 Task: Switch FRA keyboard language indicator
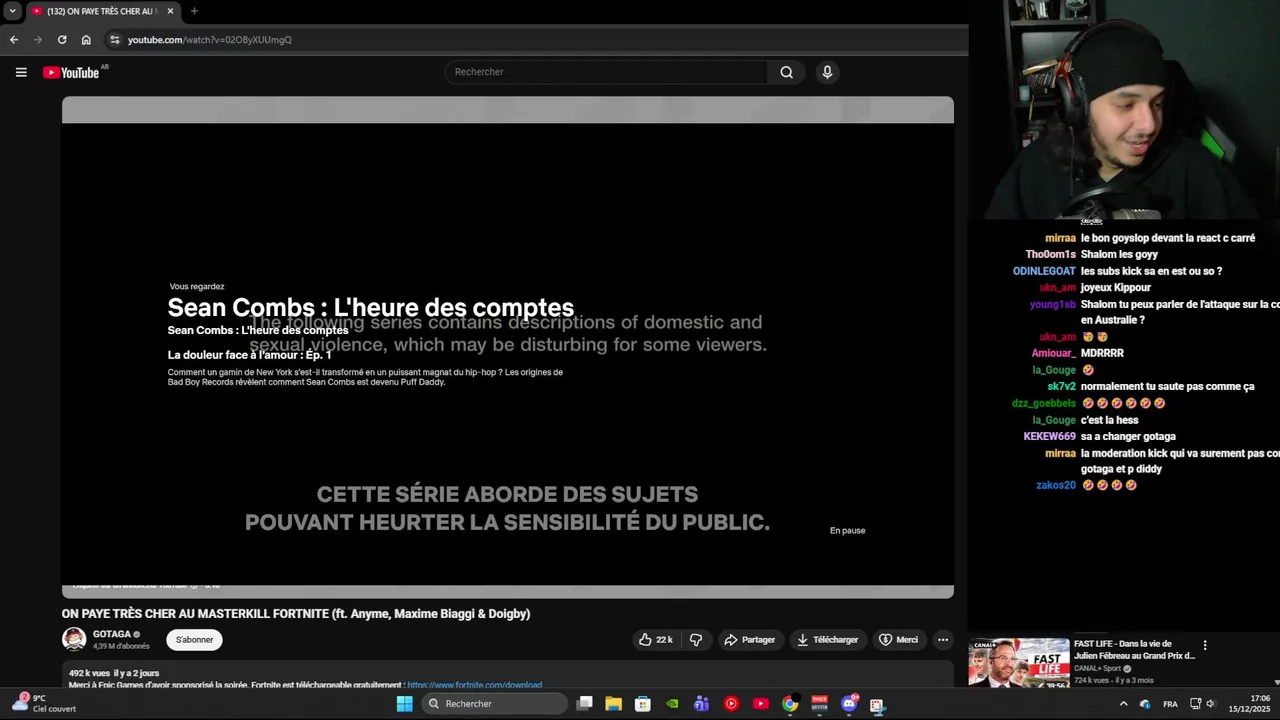(1170, 704)
